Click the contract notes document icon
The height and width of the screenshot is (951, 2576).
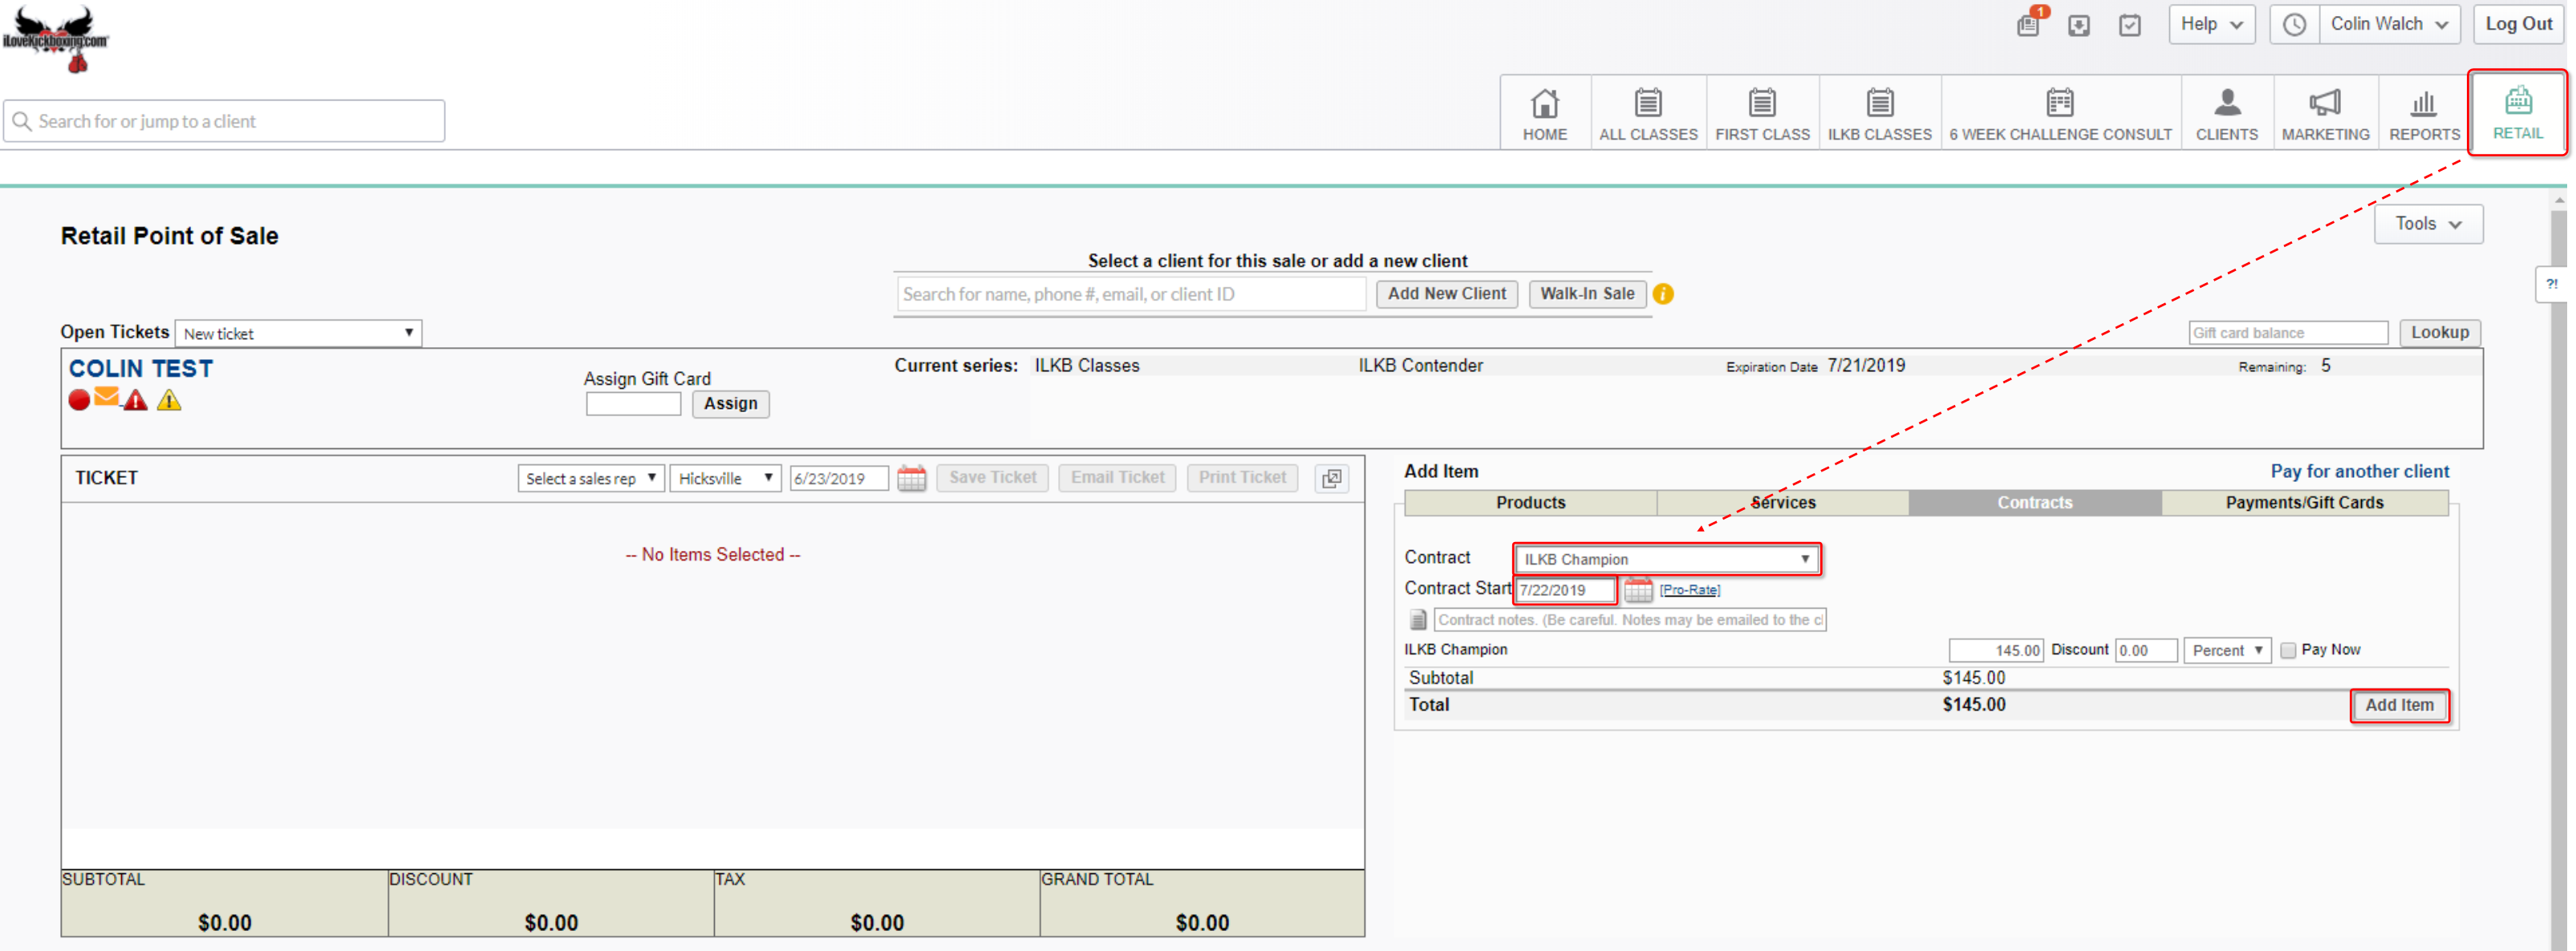coord(1418,620)
